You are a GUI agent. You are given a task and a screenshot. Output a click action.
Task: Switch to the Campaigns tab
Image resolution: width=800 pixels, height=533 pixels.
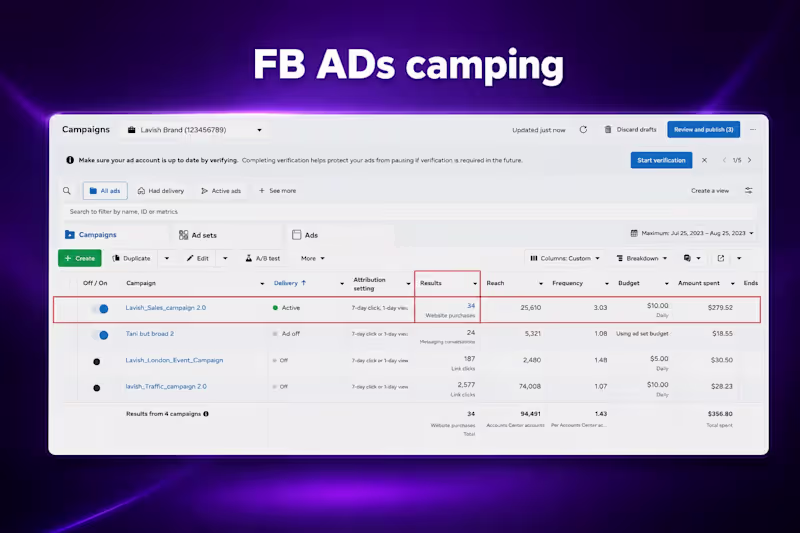[x=91, y=235]
